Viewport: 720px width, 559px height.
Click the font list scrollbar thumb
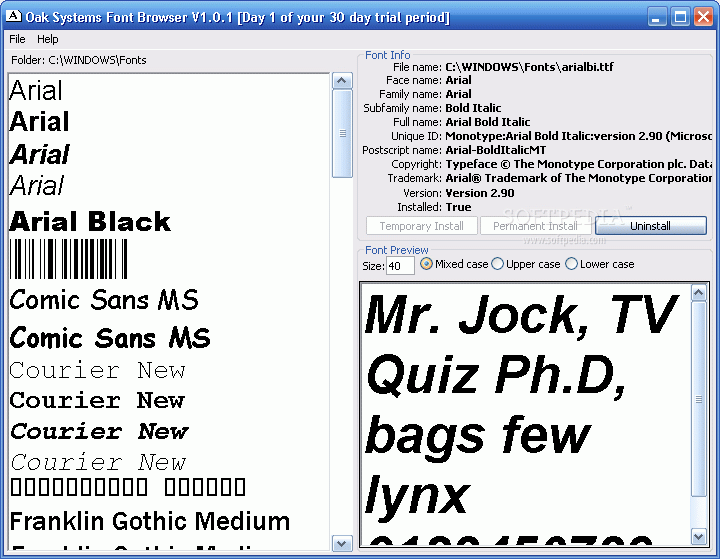[342, 134]
